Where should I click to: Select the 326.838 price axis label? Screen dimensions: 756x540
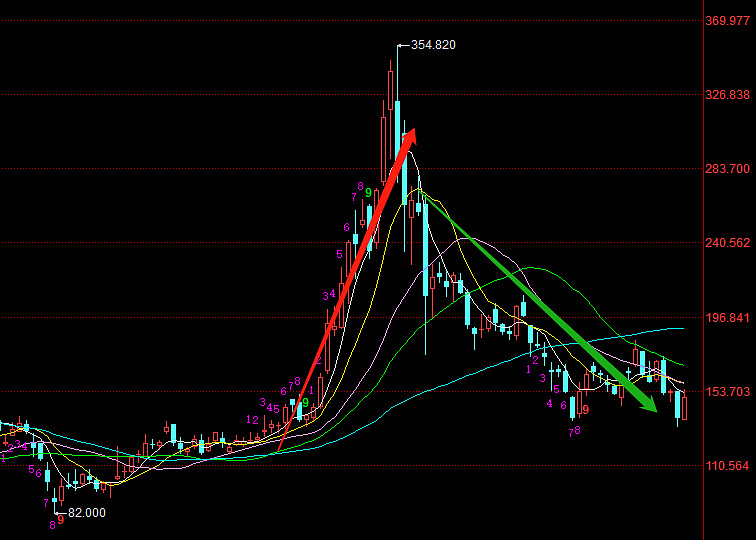[728, 95]
